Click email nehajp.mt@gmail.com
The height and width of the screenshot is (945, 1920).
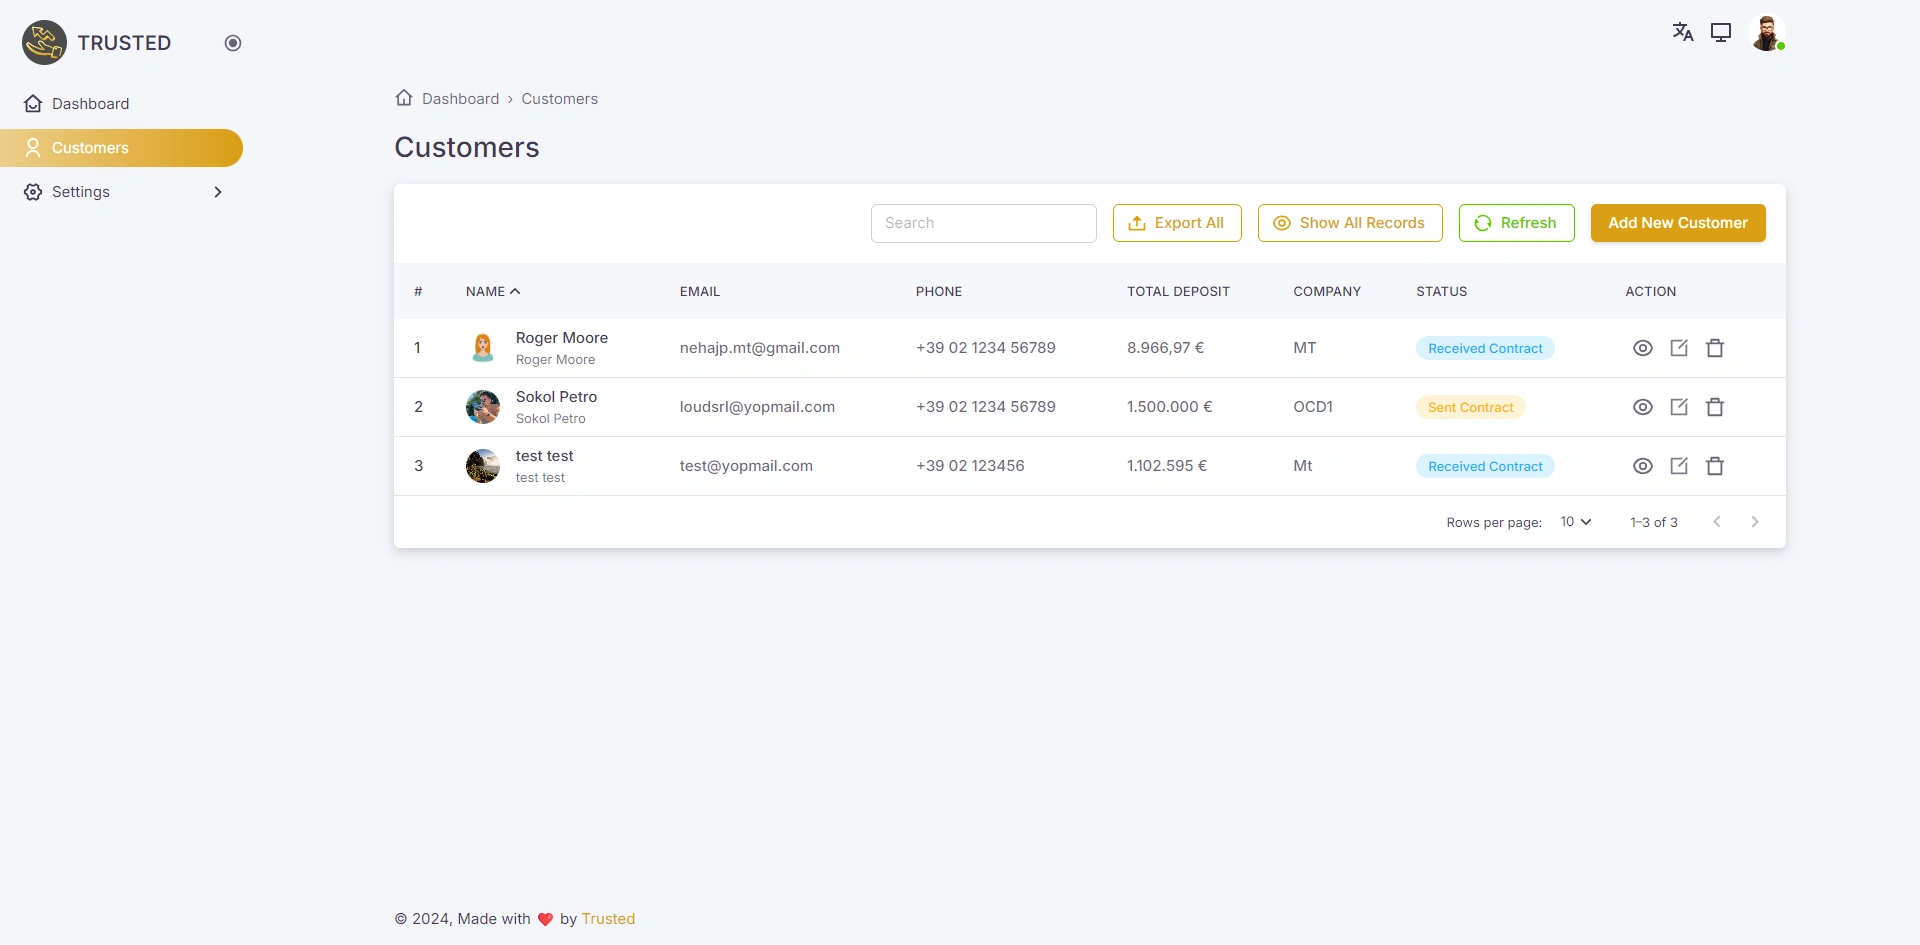760,348
